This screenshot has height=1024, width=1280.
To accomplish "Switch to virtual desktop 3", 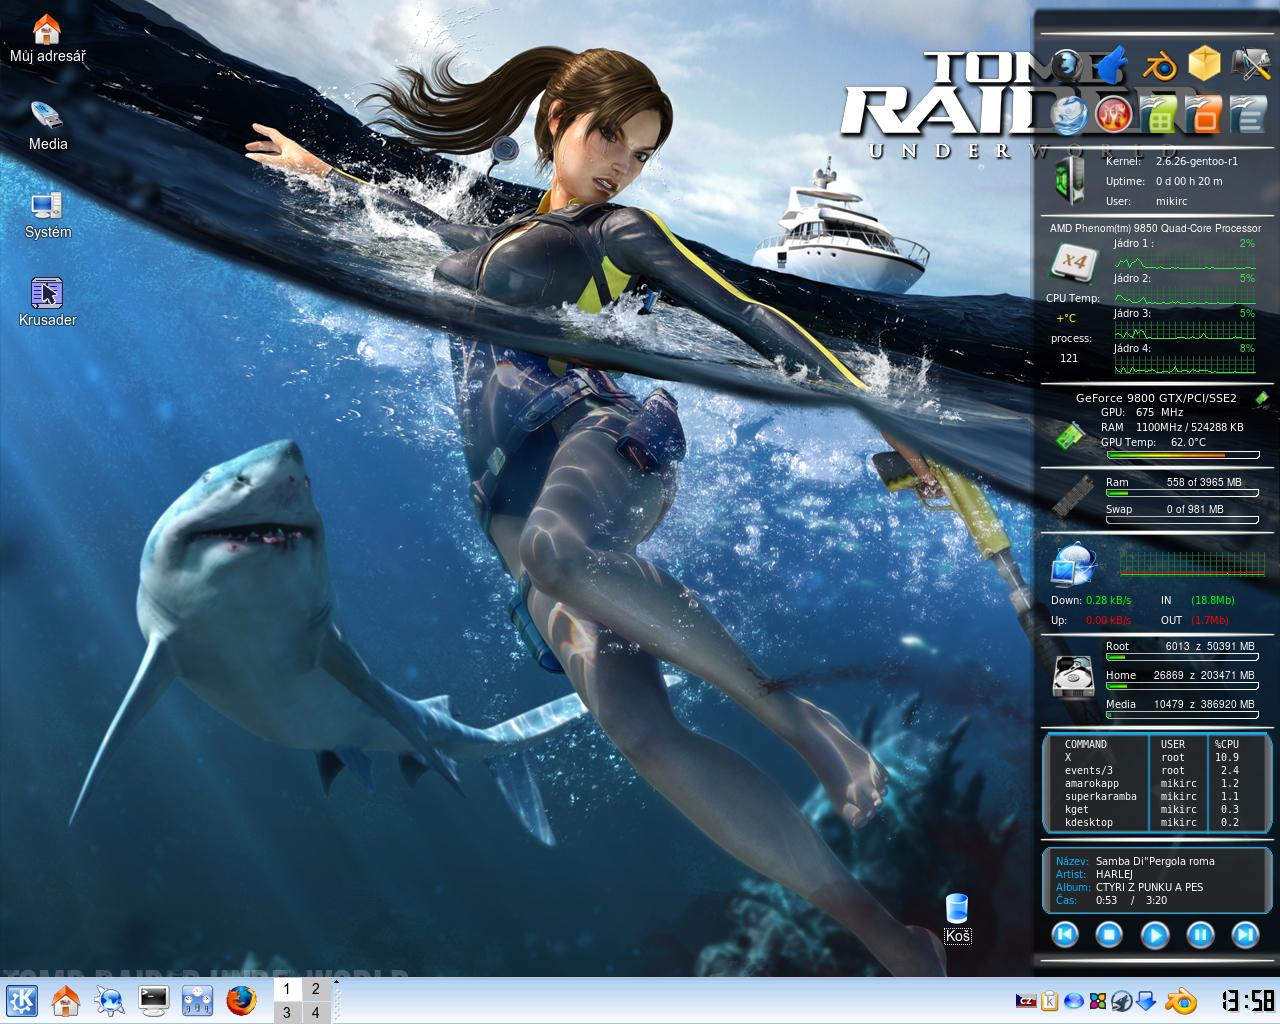I will (x=287, y=1012).
